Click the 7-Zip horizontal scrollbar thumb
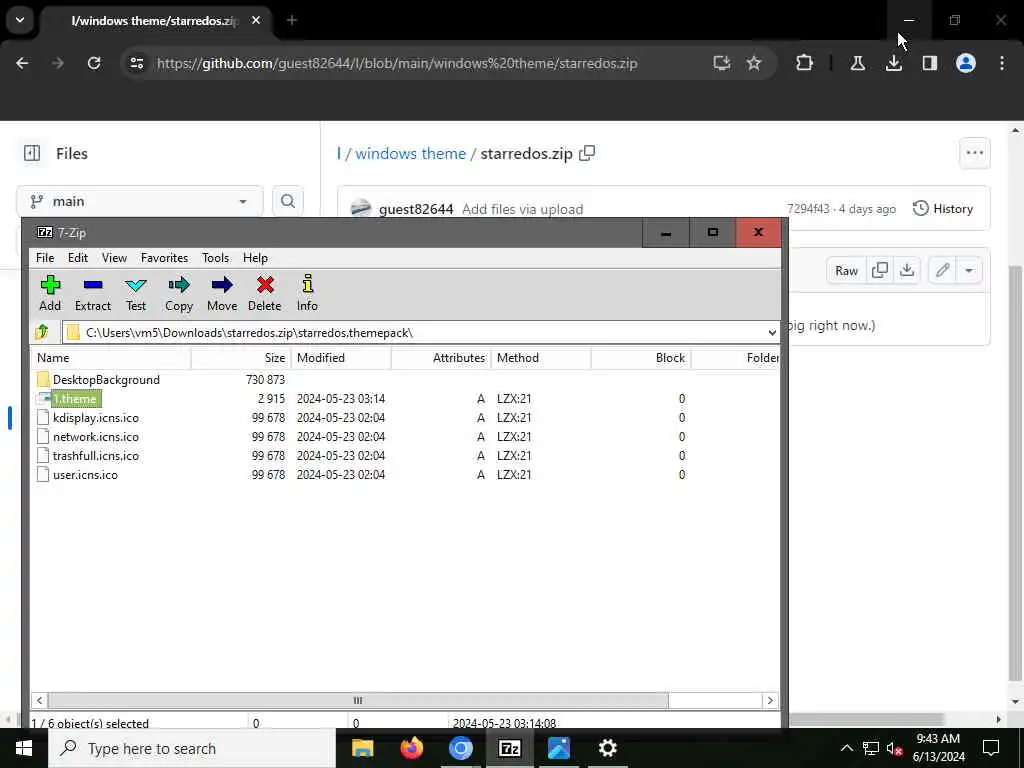1024x768 pixels. [358, 700]
